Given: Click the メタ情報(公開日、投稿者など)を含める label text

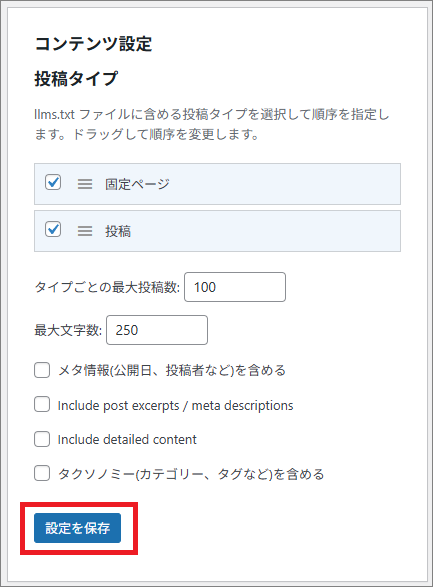Looking at the screenshot, I should coord(172,370).
